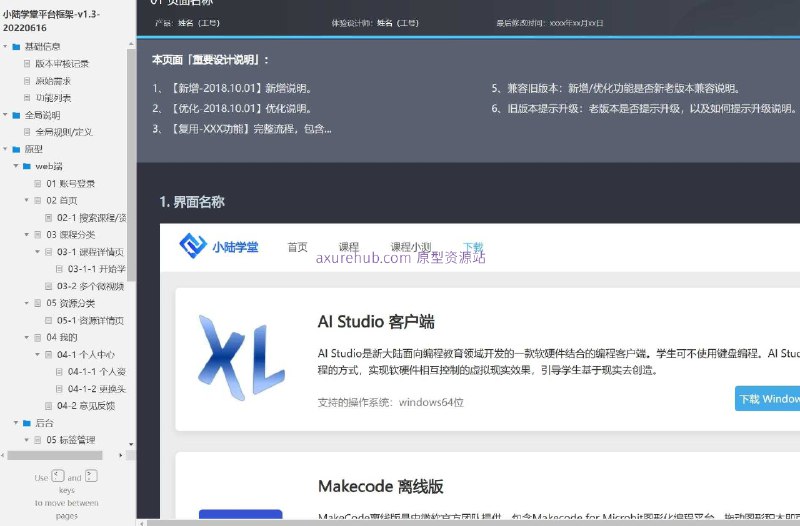This screenshot has width=800, height=526.
Task: Click the 小陆学堂 logo icon
Action: point(193,246)
